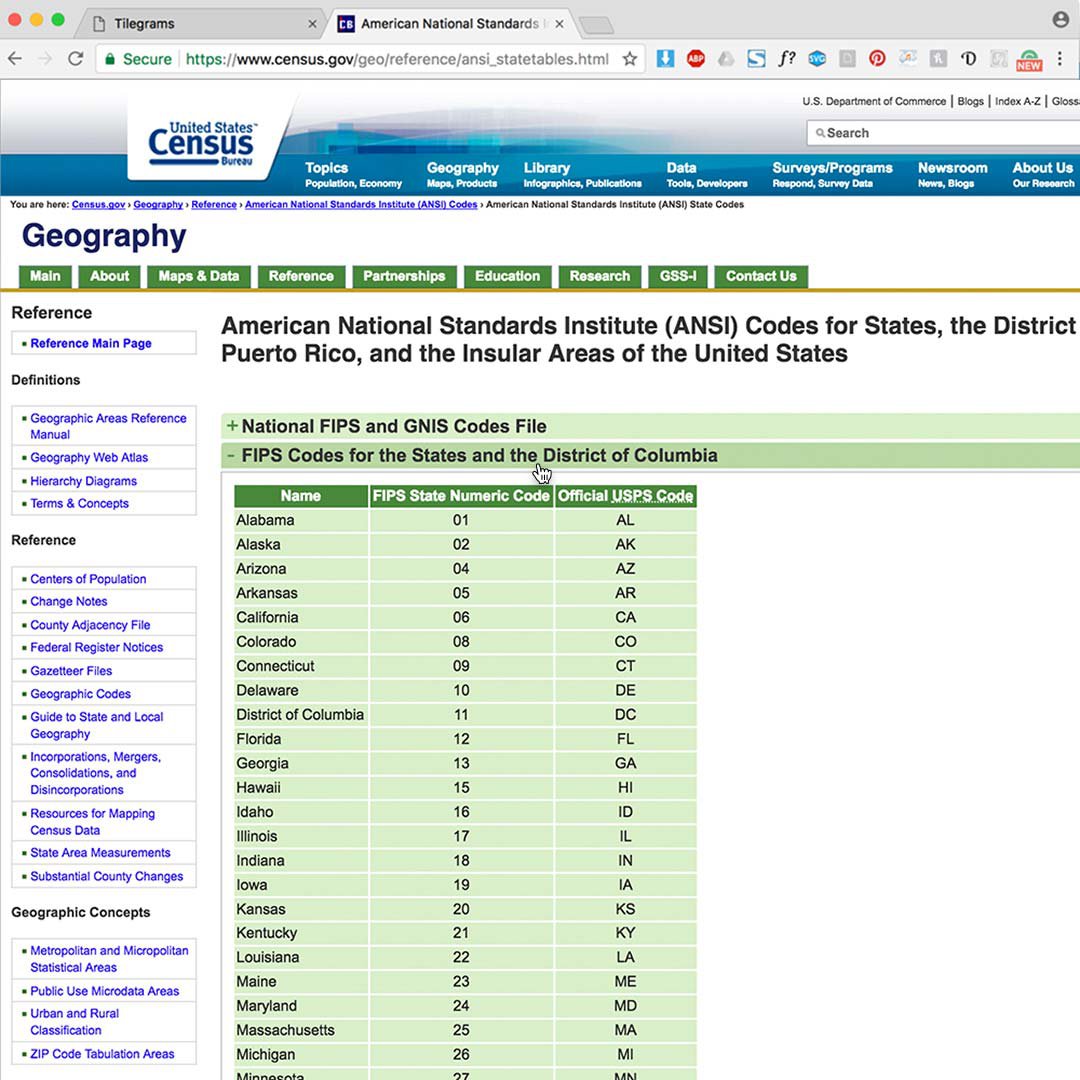The width and height of the screenshot is (1080, 1080).
Task: Open the Adblock Plus extension icon
Action: [696, 59]
